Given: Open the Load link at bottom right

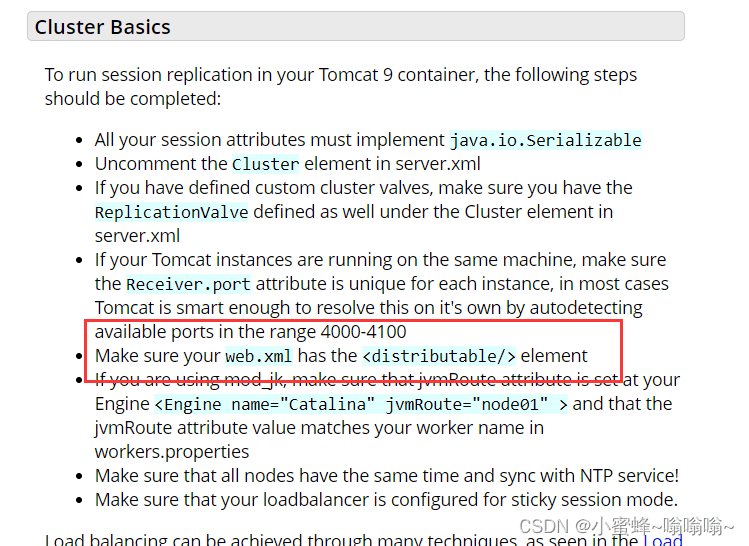Looking at the screenshot, I should (663, 540).
